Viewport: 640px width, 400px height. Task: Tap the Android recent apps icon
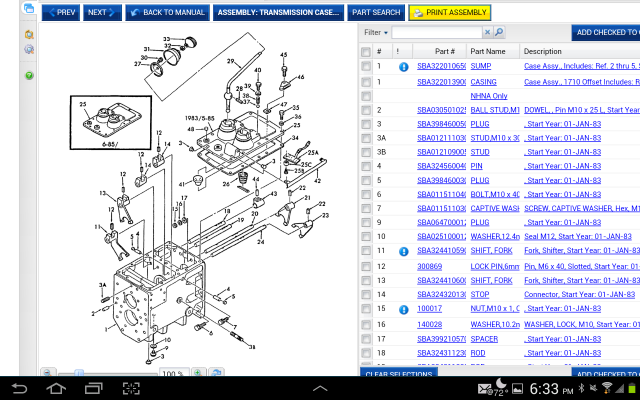pyautogui.click(x=93, y=388)
